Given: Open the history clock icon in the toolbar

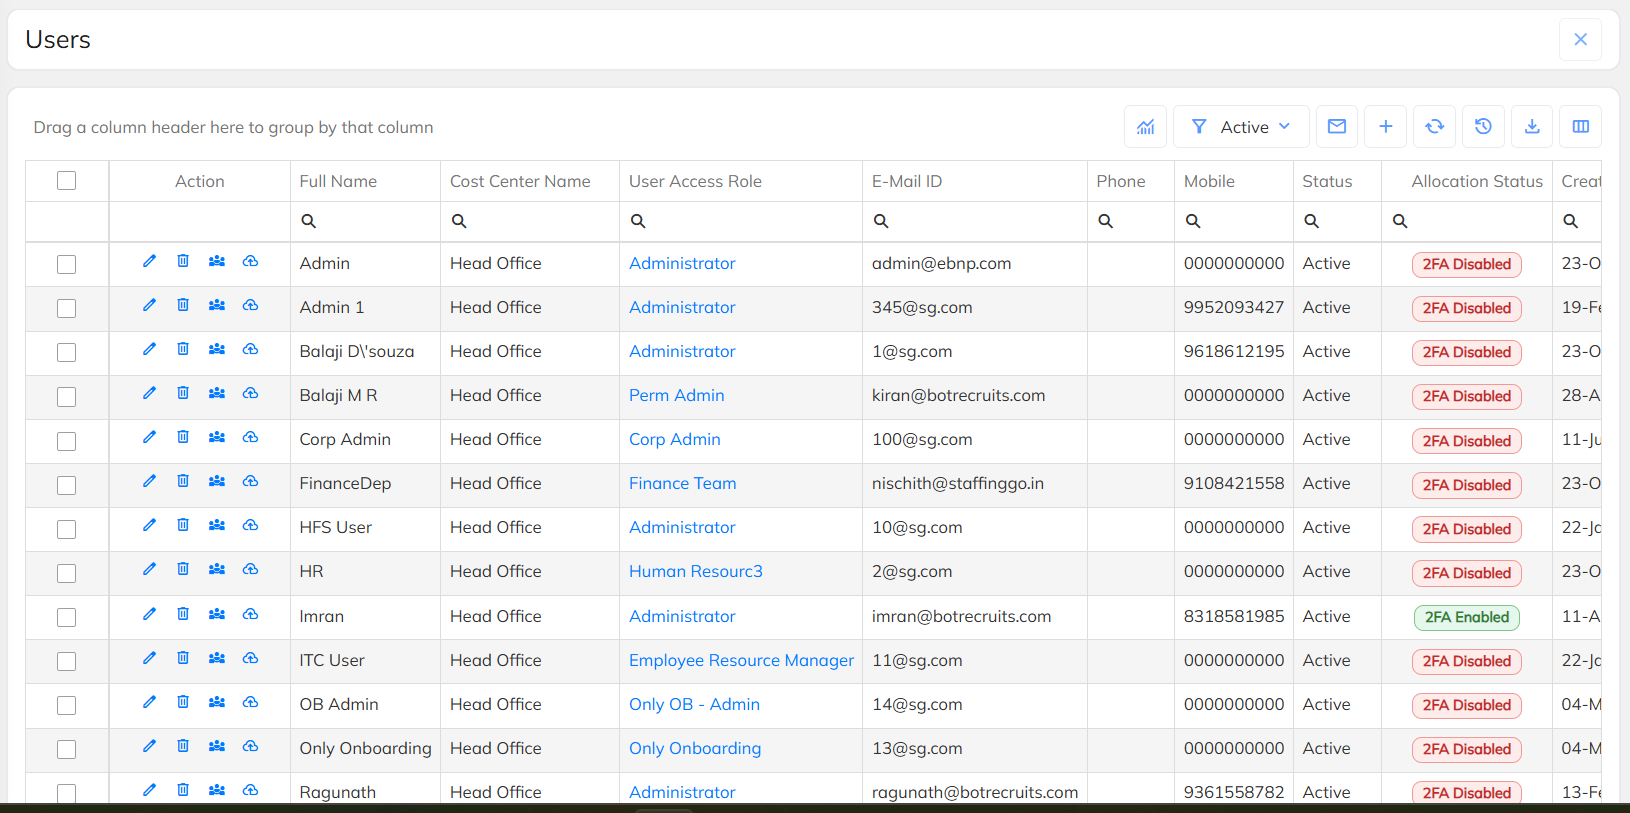Looking at the screenshot, I should coord(1483,127).
